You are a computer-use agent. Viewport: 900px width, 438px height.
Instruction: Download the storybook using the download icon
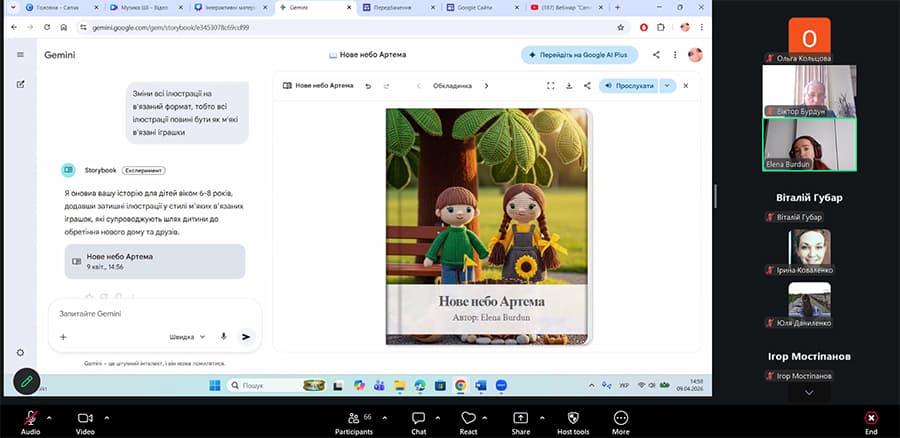[568, 86]
